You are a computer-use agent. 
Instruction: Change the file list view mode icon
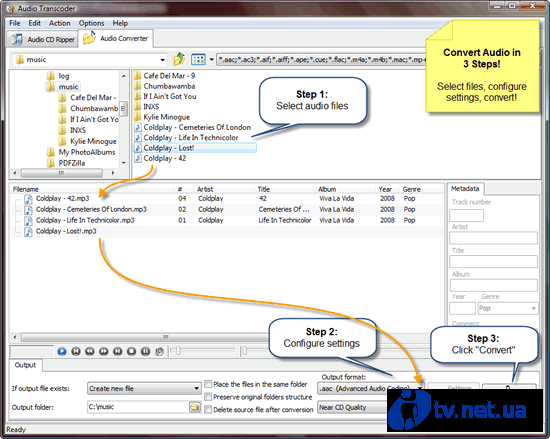coord(198,59)
